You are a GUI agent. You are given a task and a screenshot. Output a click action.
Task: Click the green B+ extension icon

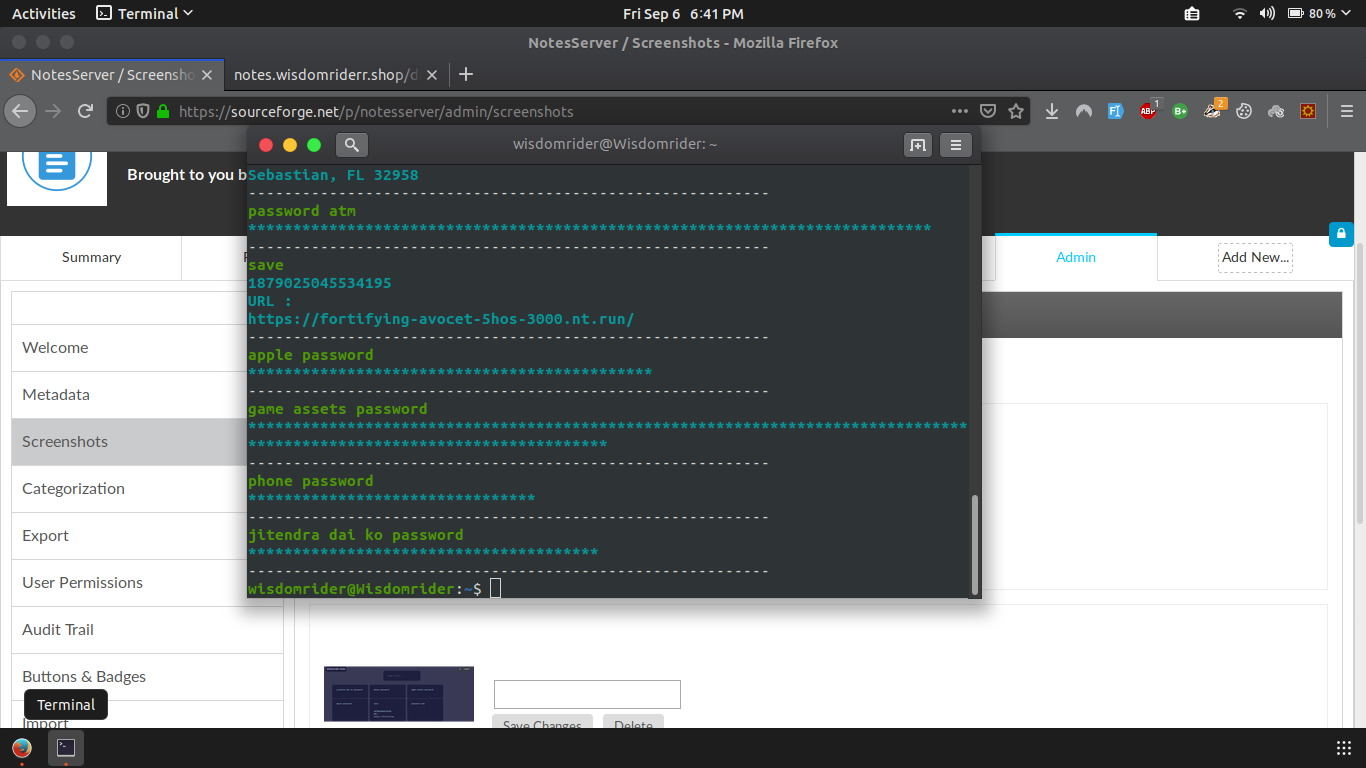(1180, 111)
